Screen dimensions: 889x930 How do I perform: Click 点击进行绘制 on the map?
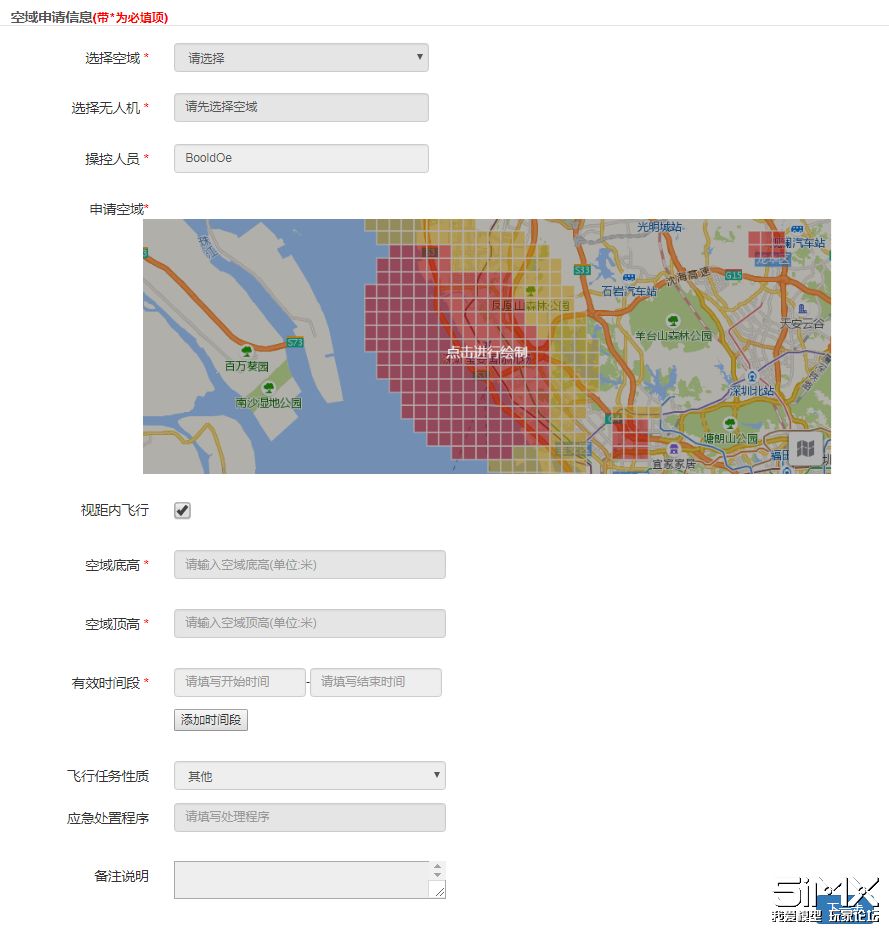486,353
